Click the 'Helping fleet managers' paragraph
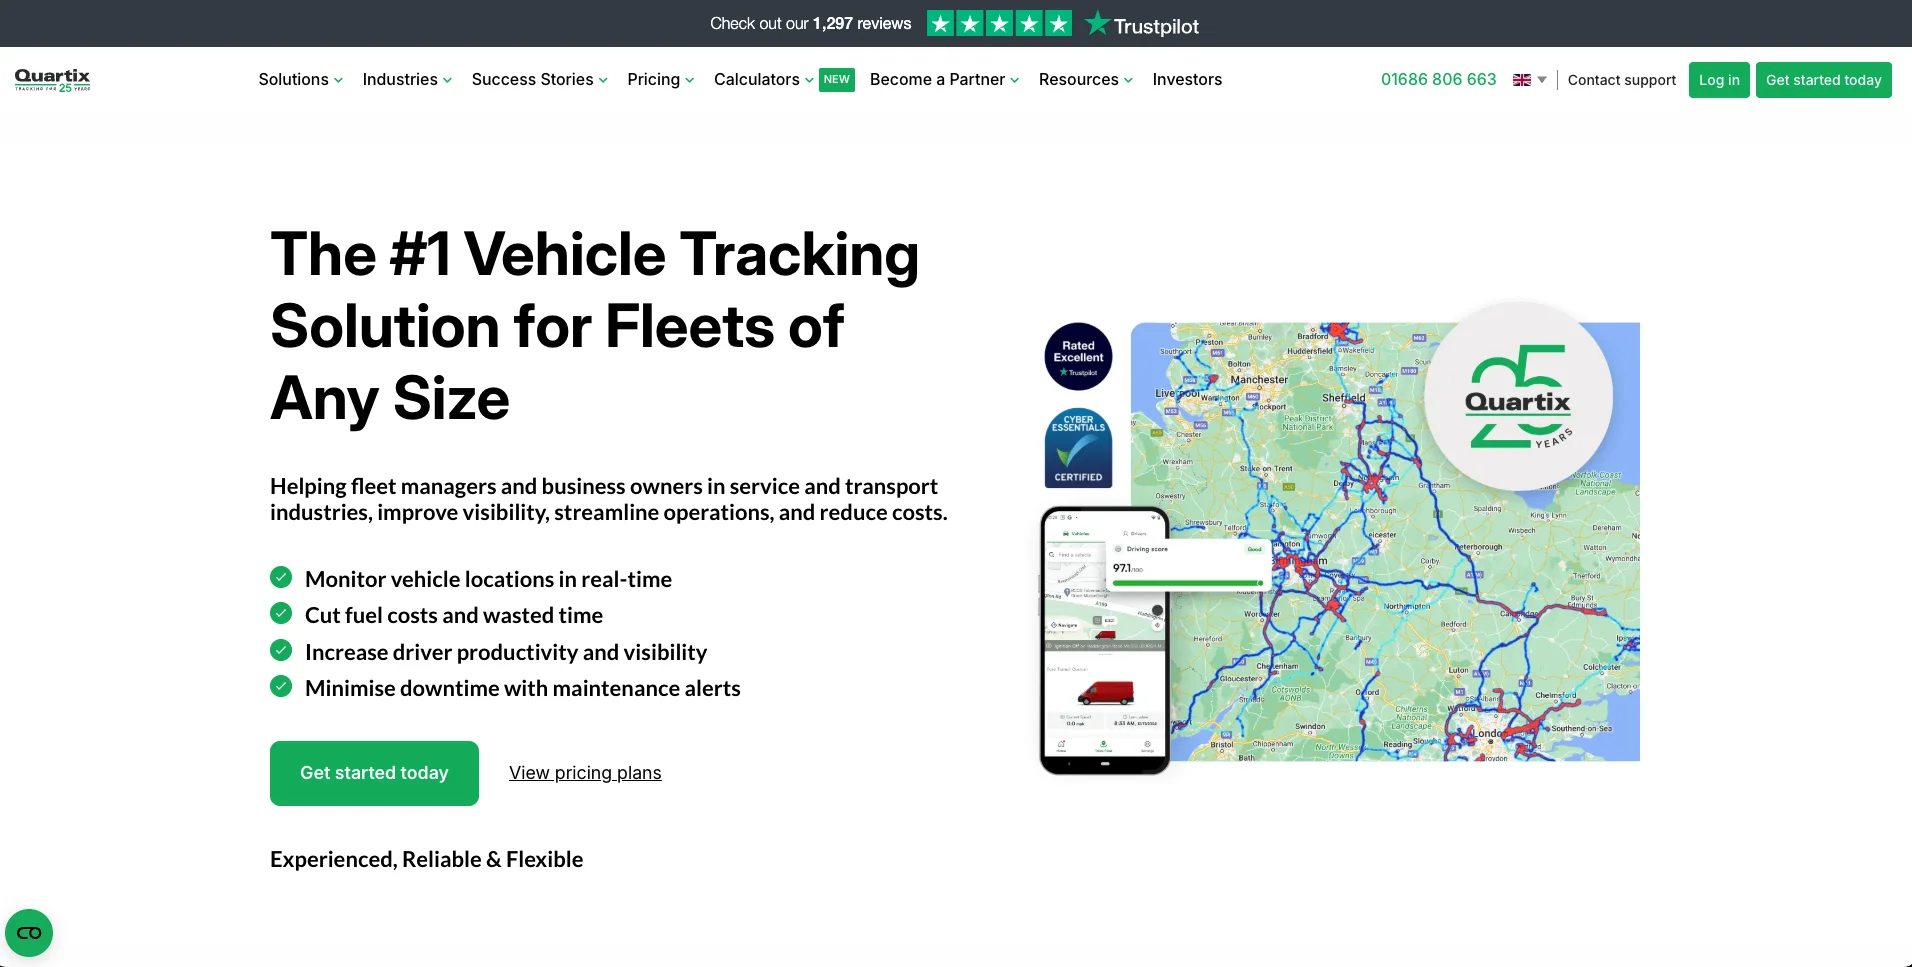Image resolution: width=1912 pixels, height=967 pixels. [609, 499]
